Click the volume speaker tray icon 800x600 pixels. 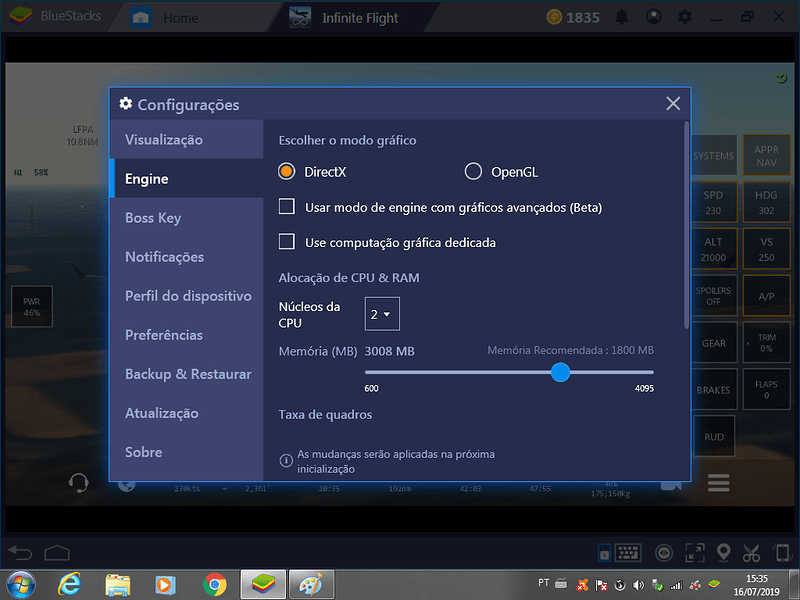click(638, 585)
